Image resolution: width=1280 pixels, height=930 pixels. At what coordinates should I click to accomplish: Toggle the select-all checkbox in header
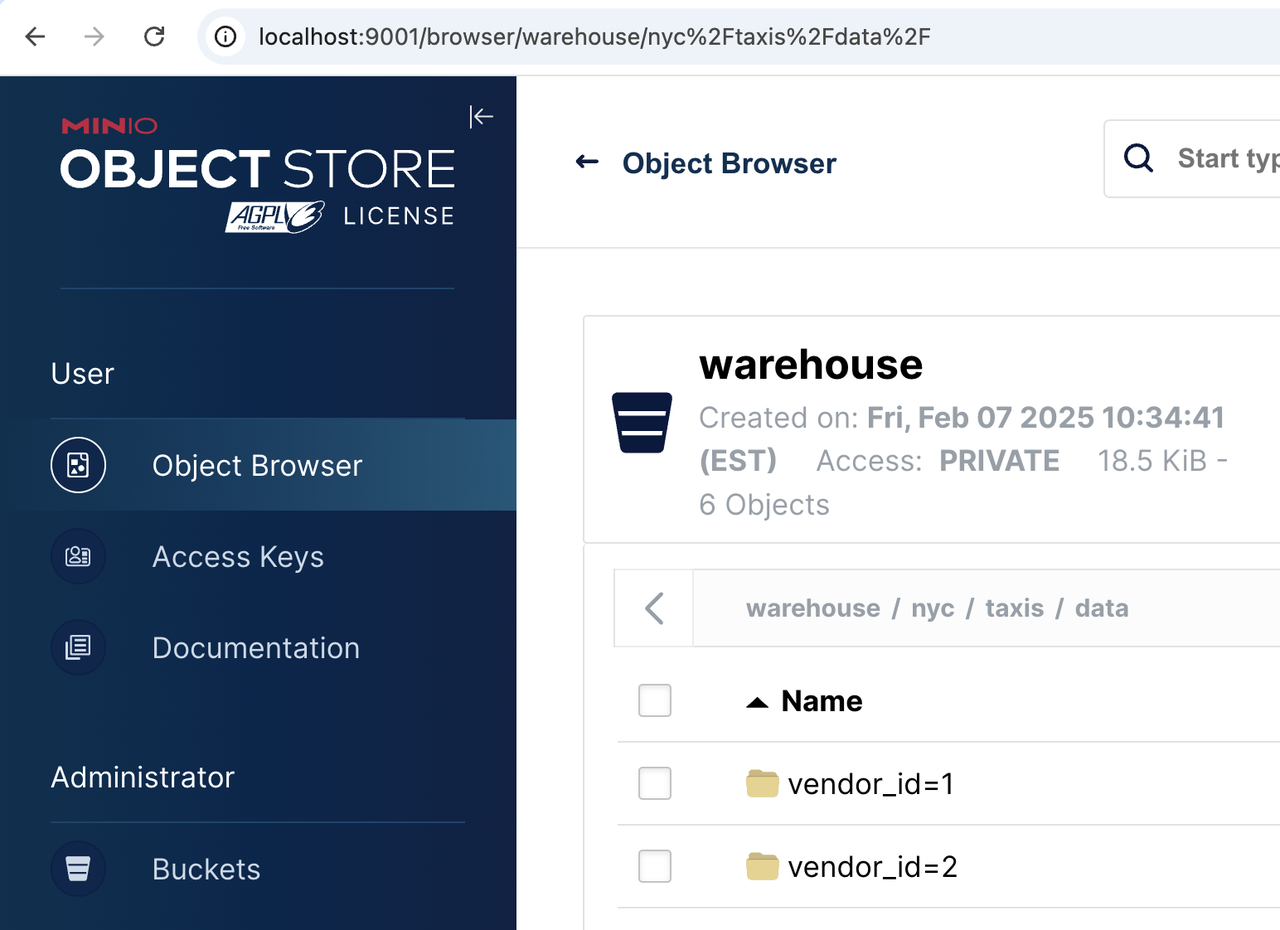(x=655, y=701)
